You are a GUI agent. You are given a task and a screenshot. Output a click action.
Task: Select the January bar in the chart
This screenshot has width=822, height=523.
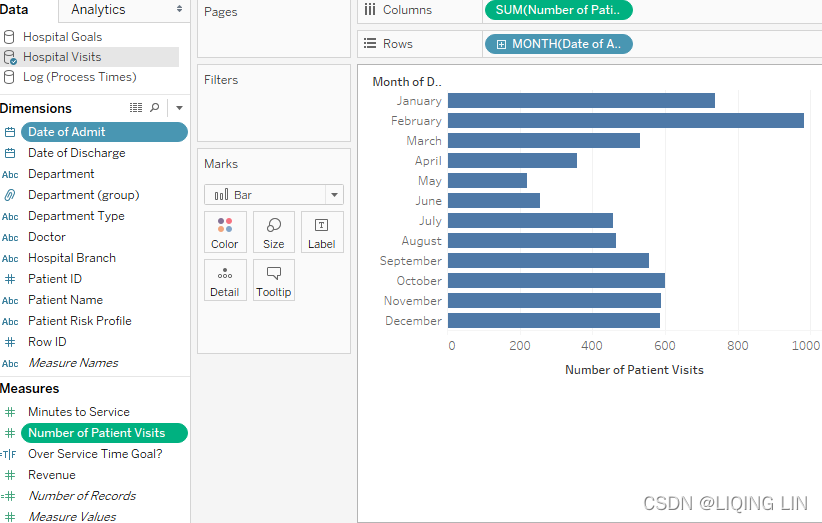(x=581, y=101)
